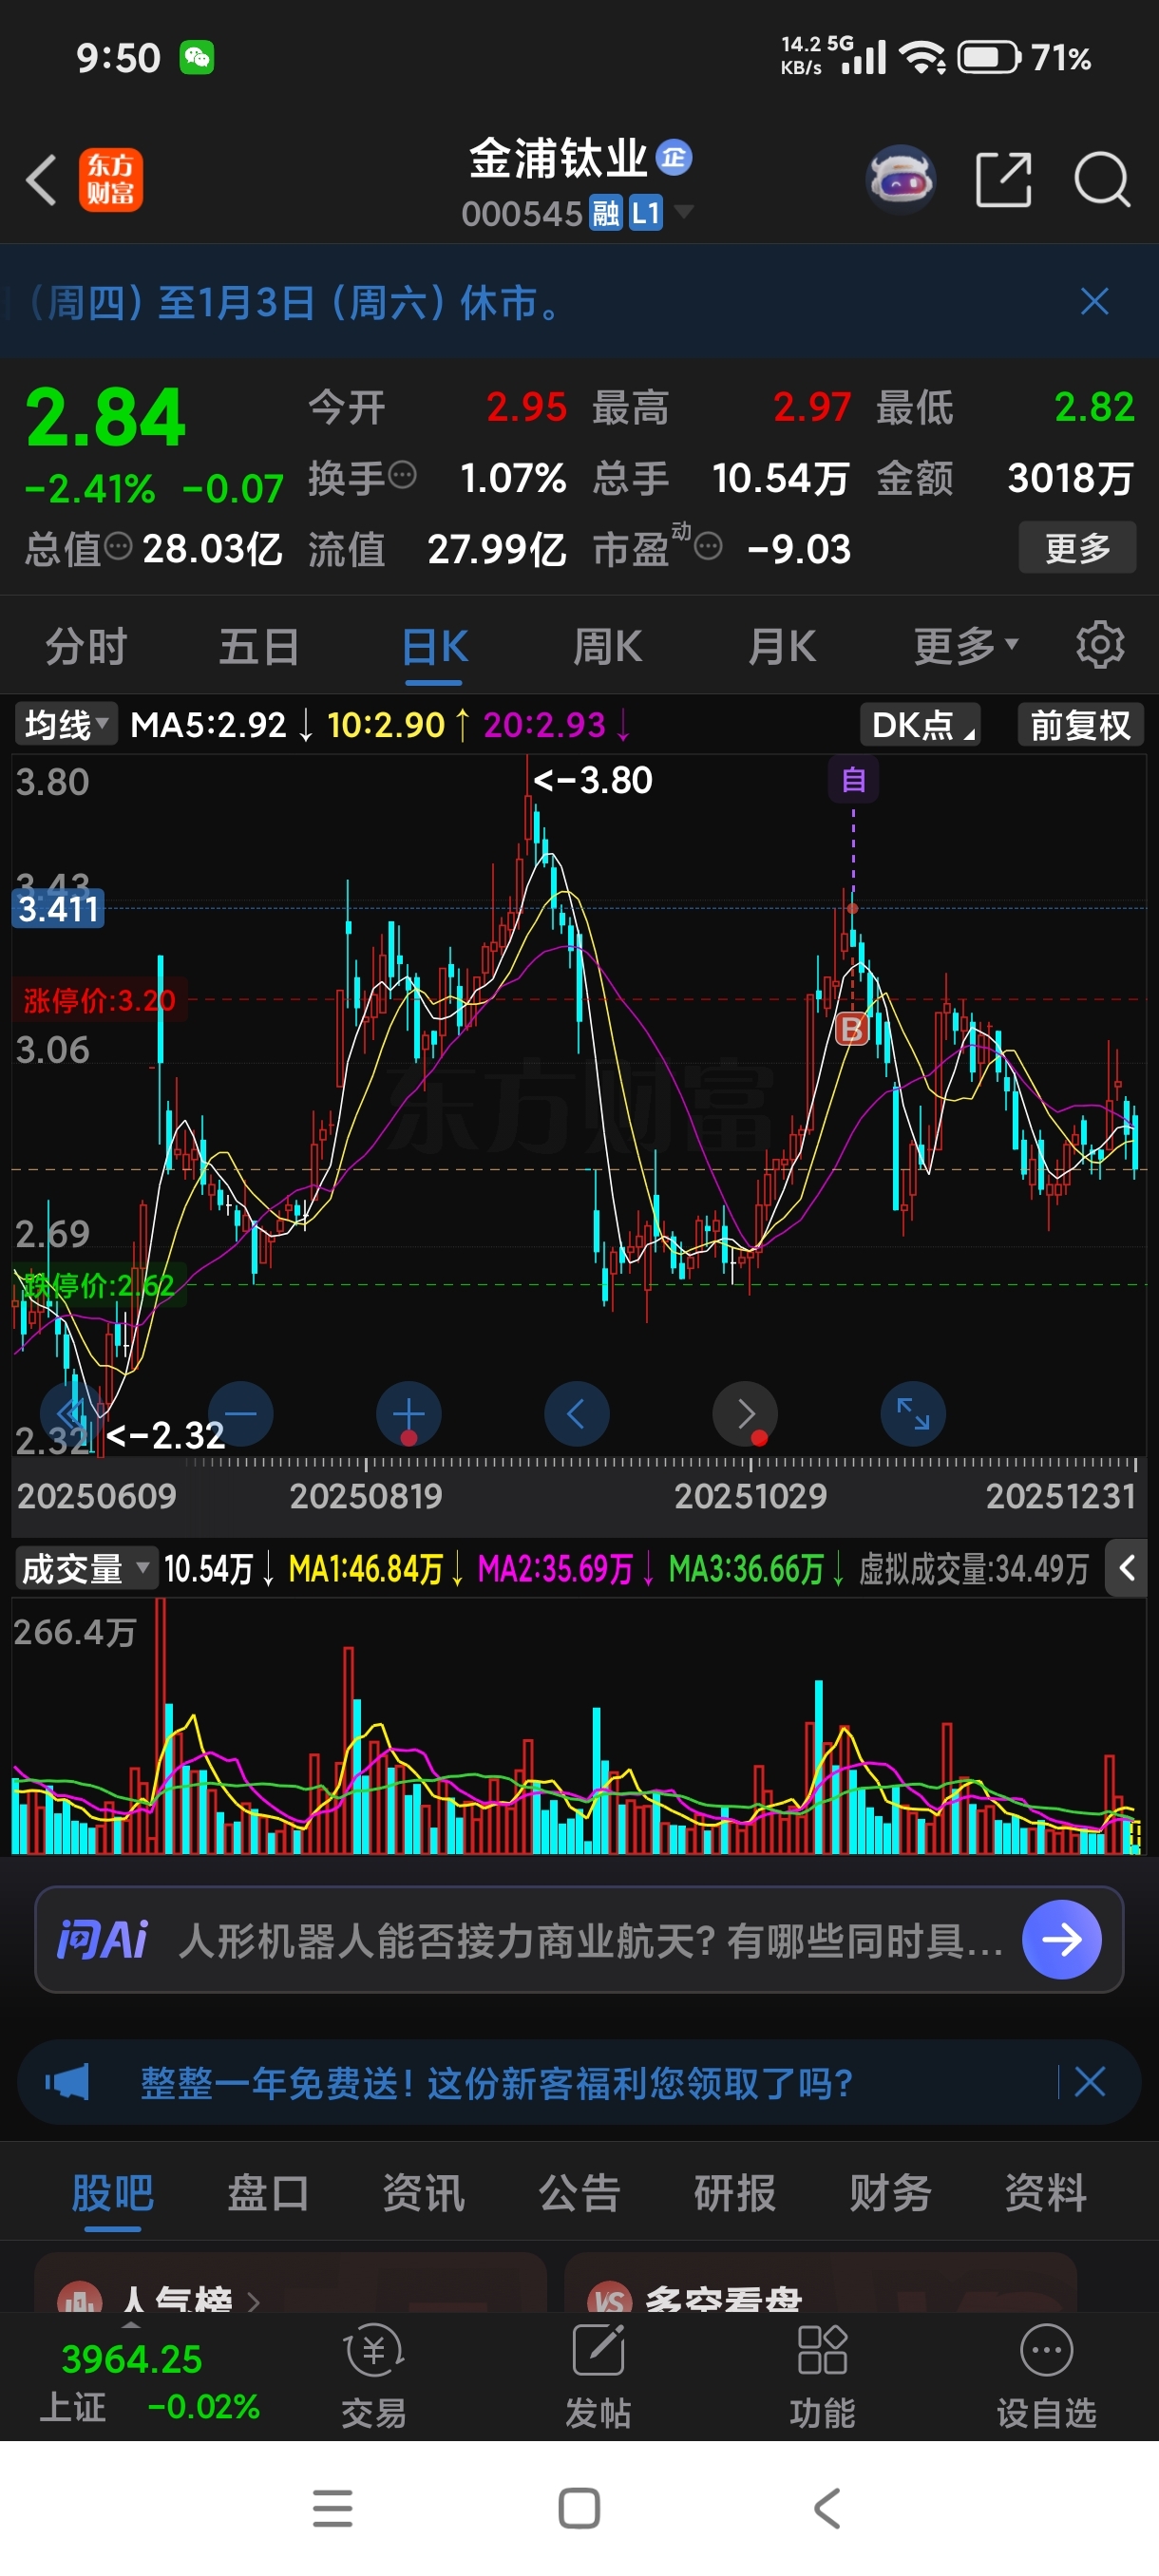Open the 资料 tab
The width and height of the screenshot is (1159, 2576).
[x=1046, y=2192]
